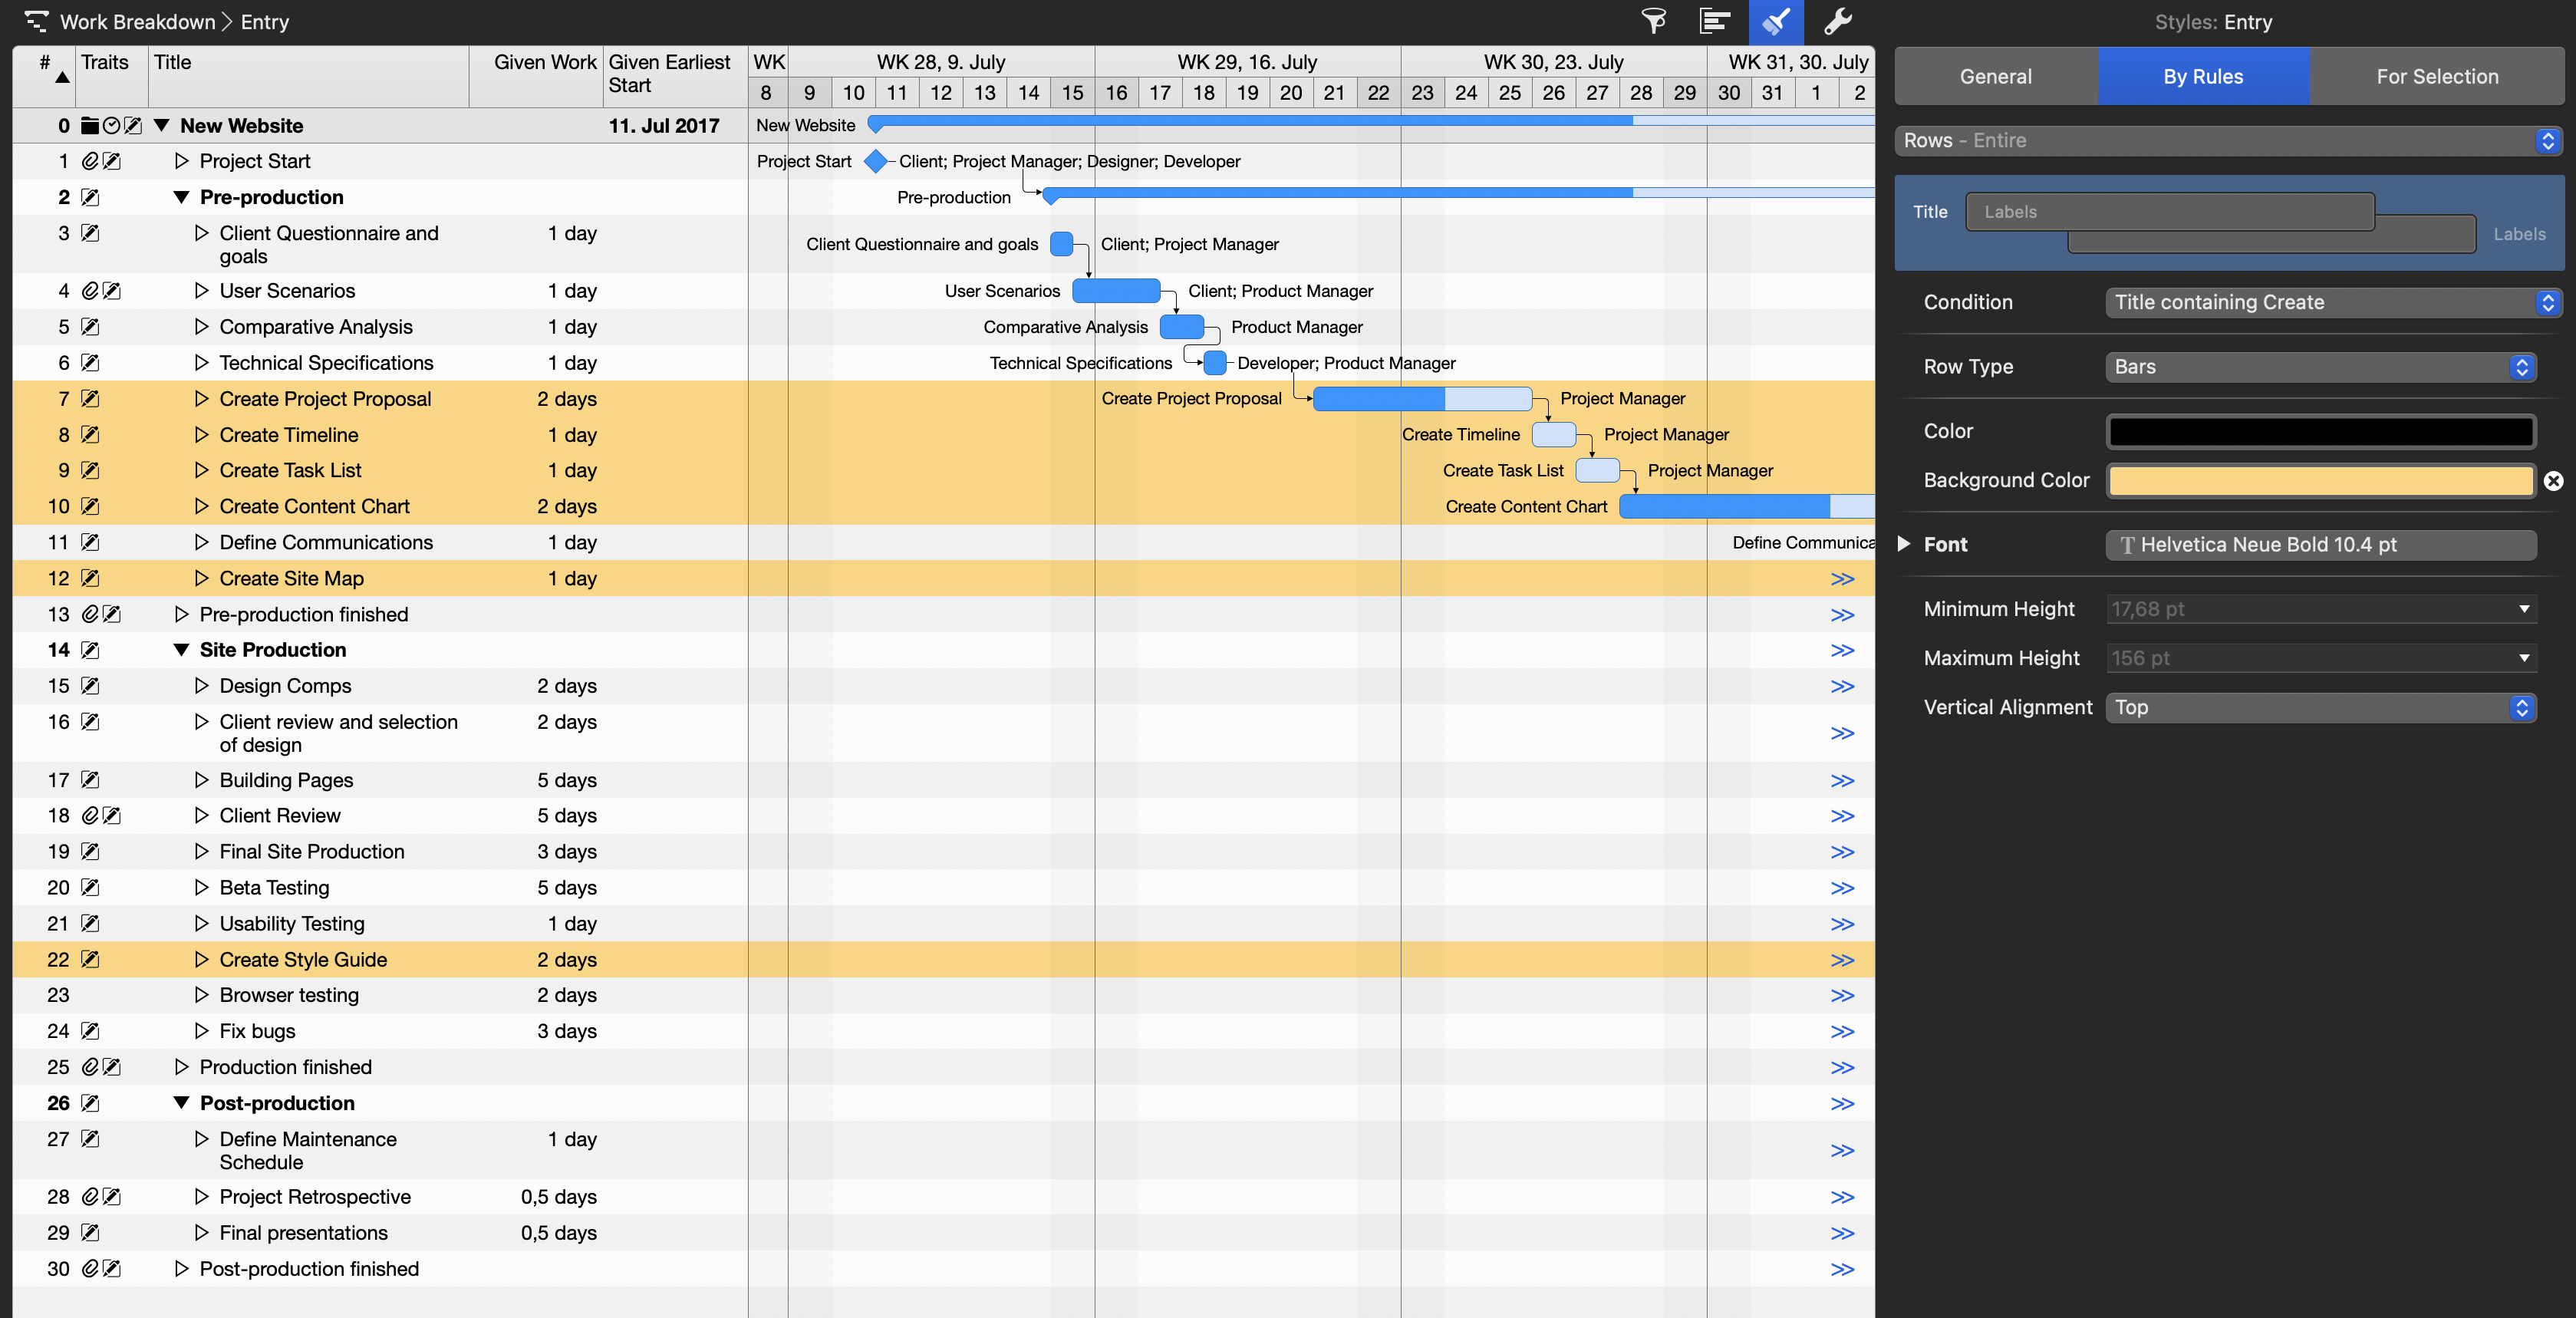This screenshot has width=2576, height=1318.
Task: Collapse the Pre-production group
Action: 181,197
